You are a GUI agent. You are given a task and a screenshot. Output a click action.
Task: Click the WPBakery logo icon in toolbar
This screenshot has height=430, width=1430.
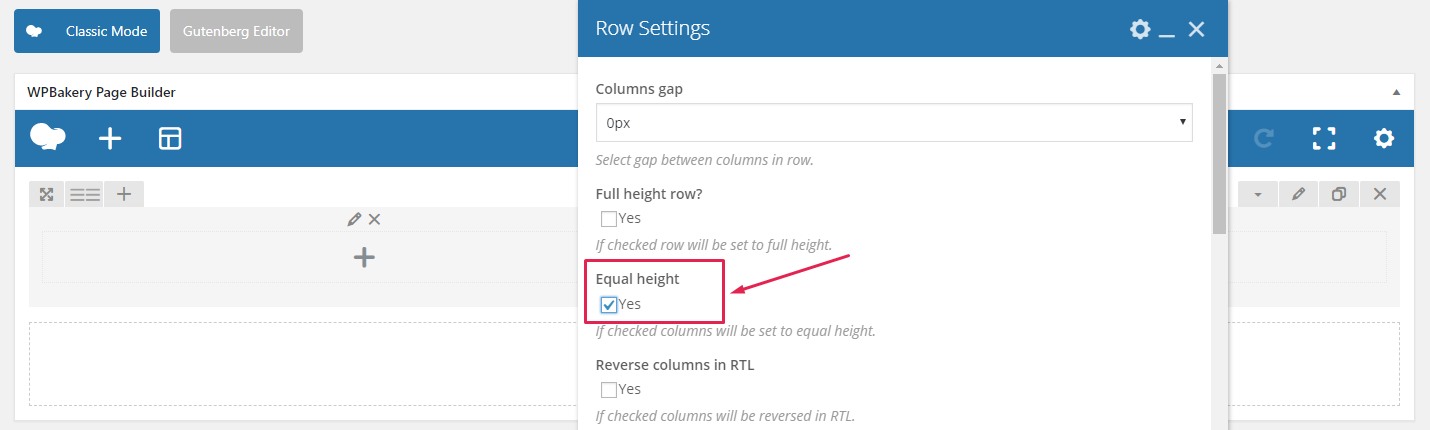tap(48, 138)
